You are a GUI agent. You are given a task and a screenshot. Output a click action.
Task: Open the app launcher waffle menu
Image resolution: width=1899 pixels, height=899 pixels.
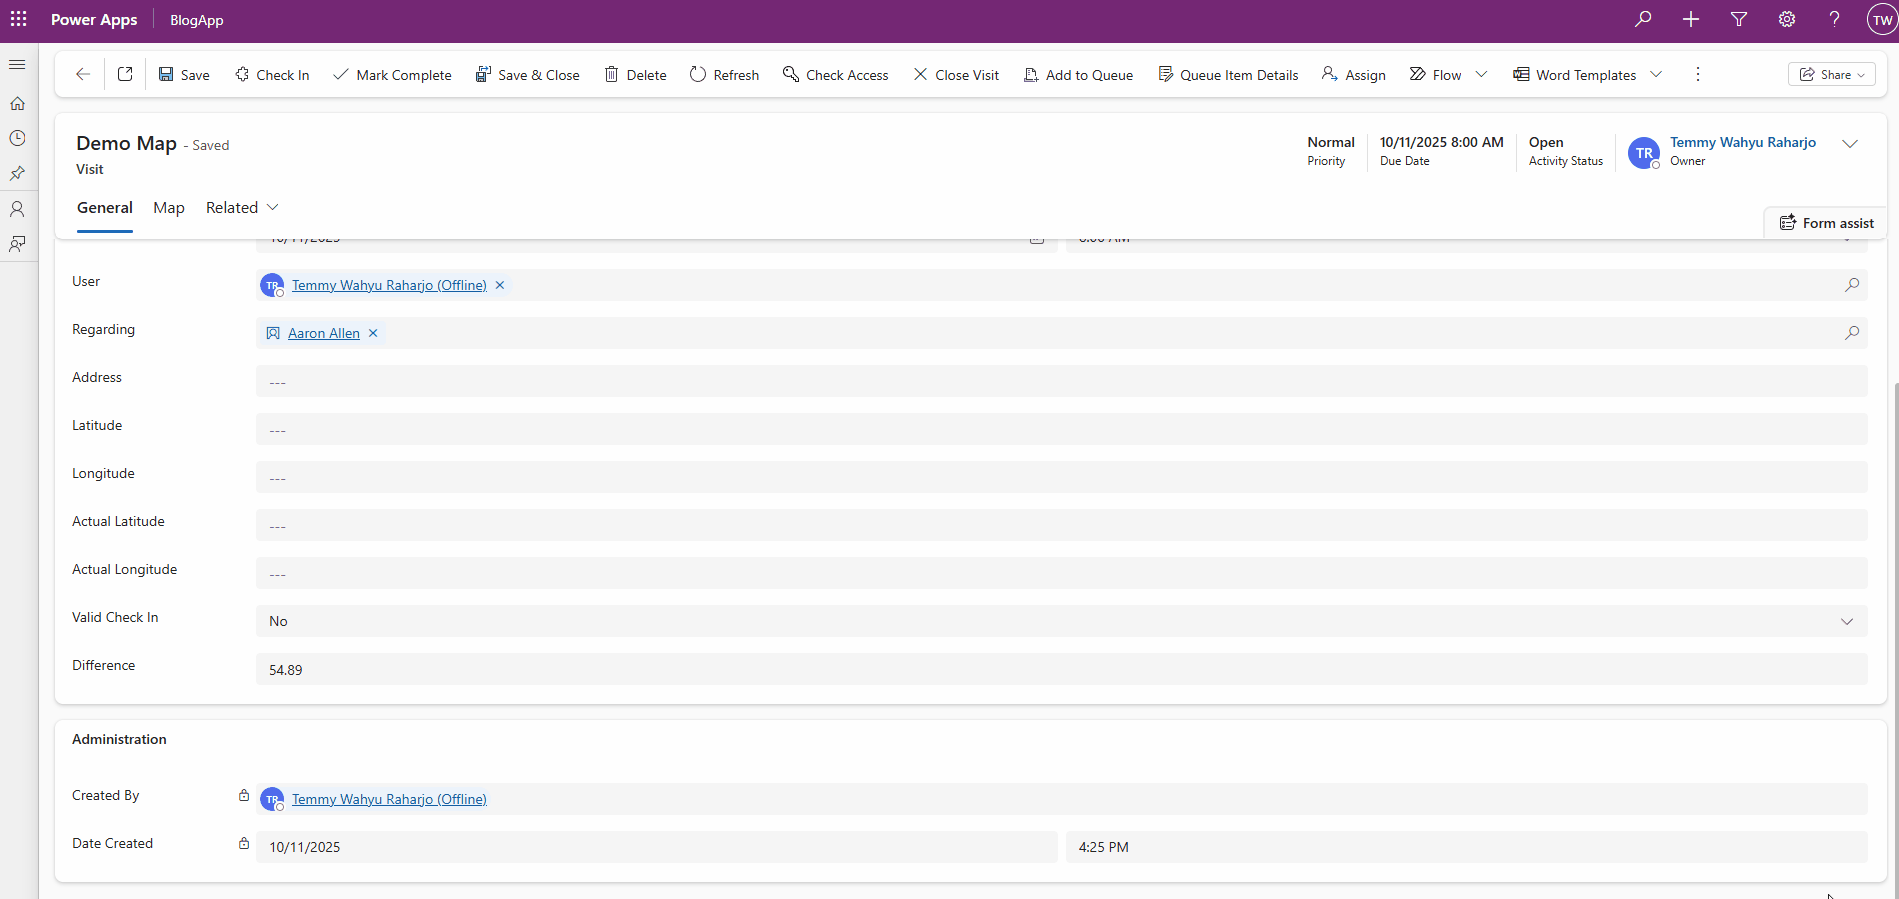19,19
